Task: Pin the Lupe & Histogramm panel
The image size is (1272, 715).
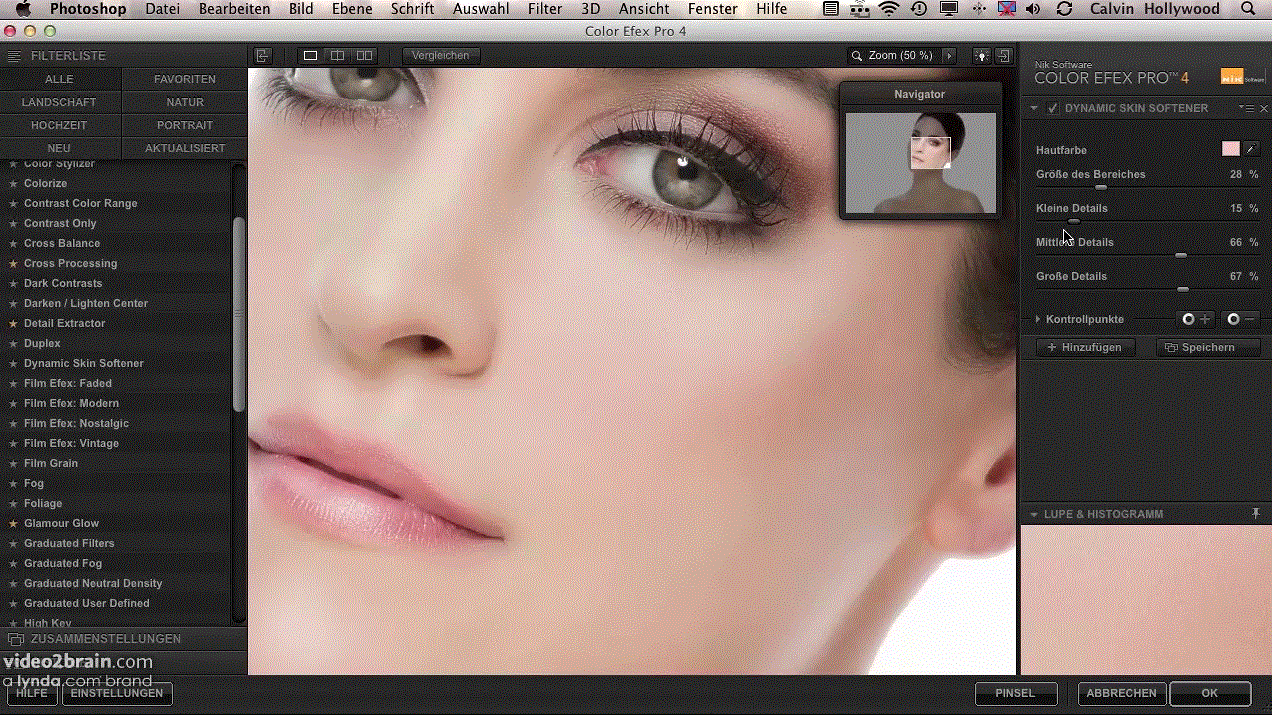Action: point(1256,513)
